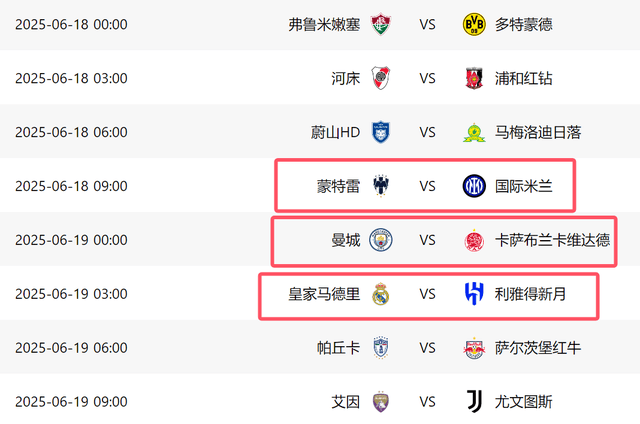The height and width of the screenshot is (424, 640).
Task: Select the 2025-06-18 09:00 match time
Action: point(71,186)
